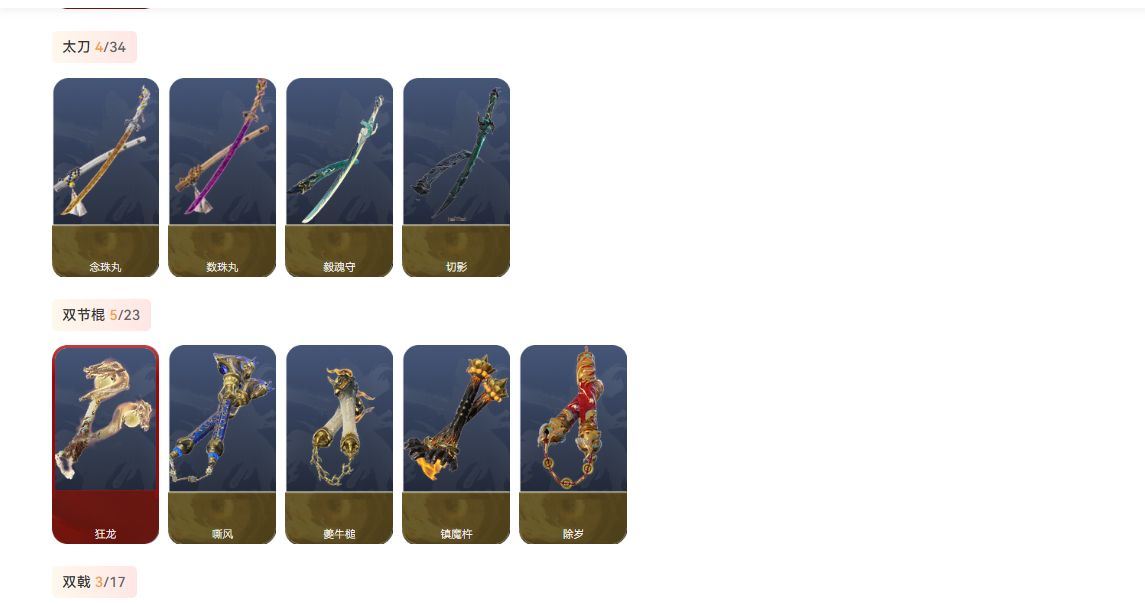Click the 毅魂守 name label
The height and width of the screenshot is (604, 1145).
click(x=340, y=267)
